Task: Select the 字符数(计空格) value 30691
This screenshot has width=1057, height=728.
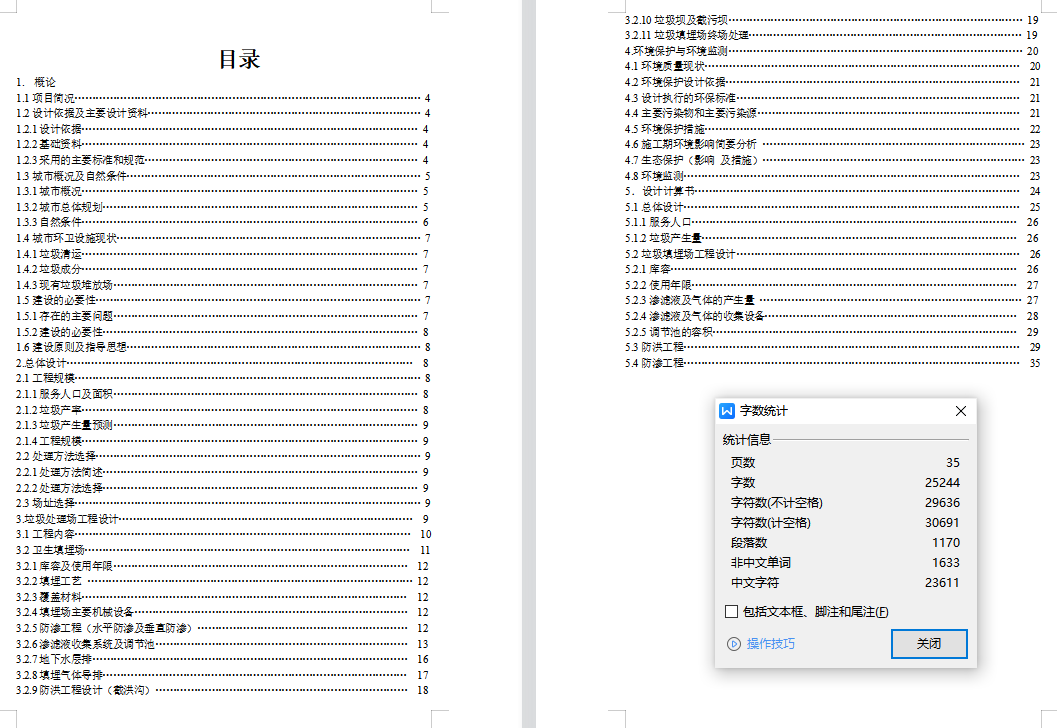Action: [942, 522]
